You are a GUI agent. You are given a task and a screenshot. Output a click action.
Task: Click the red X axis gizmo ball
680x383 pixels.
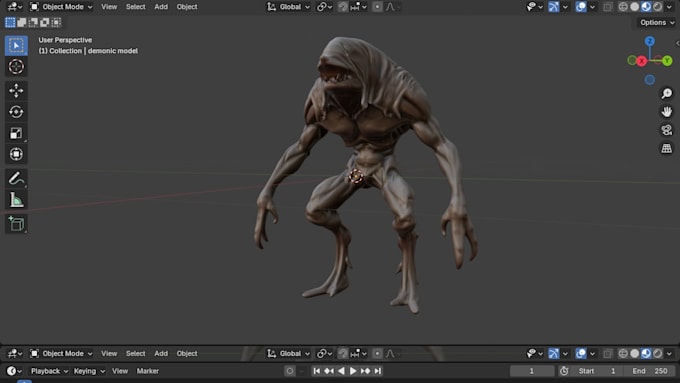pyautogui.click(x=641, y=61)
